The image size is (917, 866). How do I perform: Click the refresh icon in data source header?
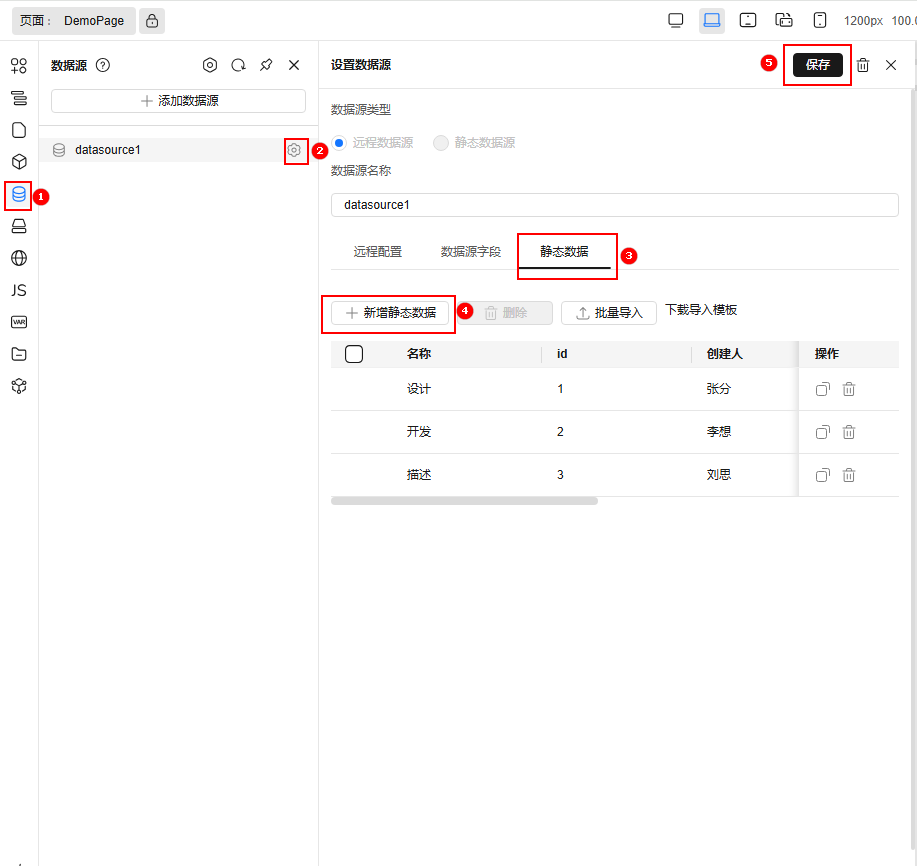click(238, 65)
